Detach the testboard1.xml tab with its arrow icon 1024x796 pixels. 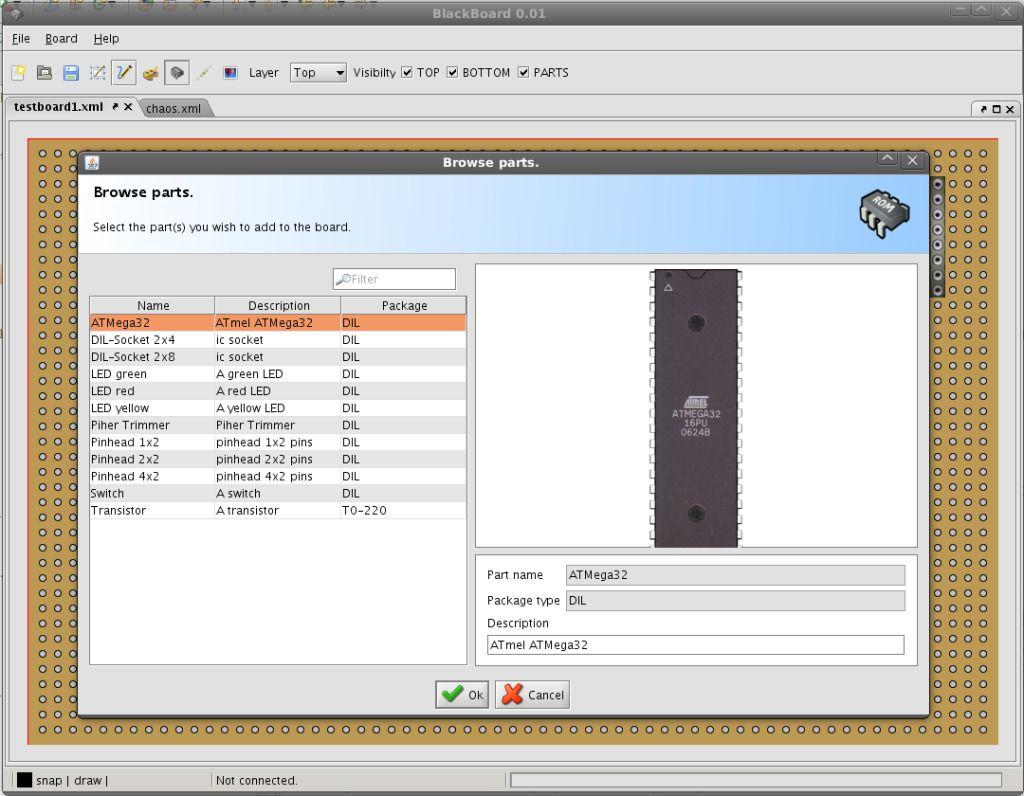pos(115,106)
